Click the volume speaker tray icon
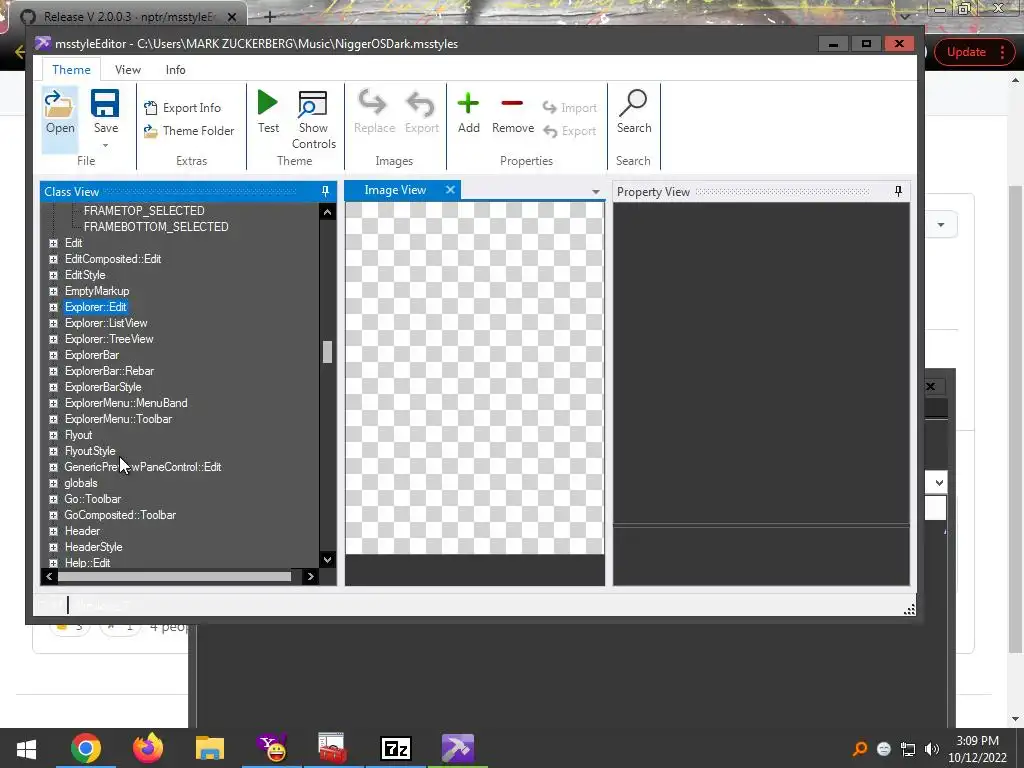The height and width of the screenshot is (768, 1024). tap(932, 748)
